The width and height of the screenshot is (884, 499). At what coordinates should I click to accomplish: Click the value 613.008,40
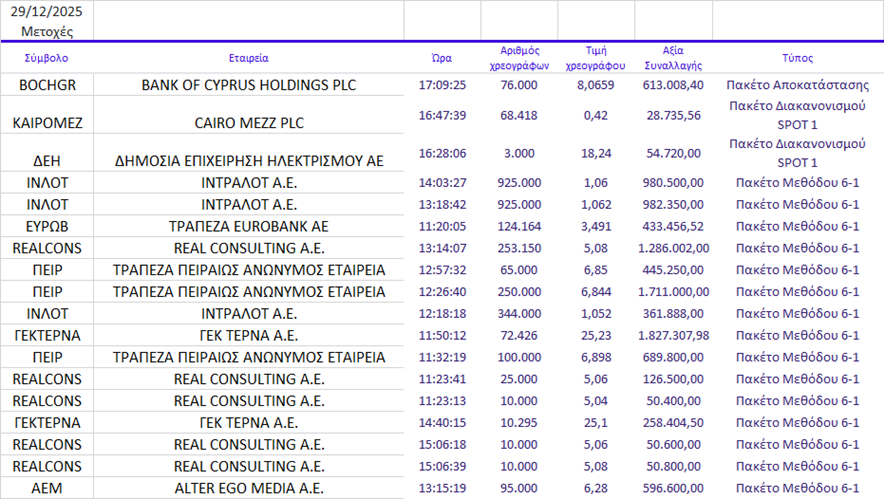673,85
